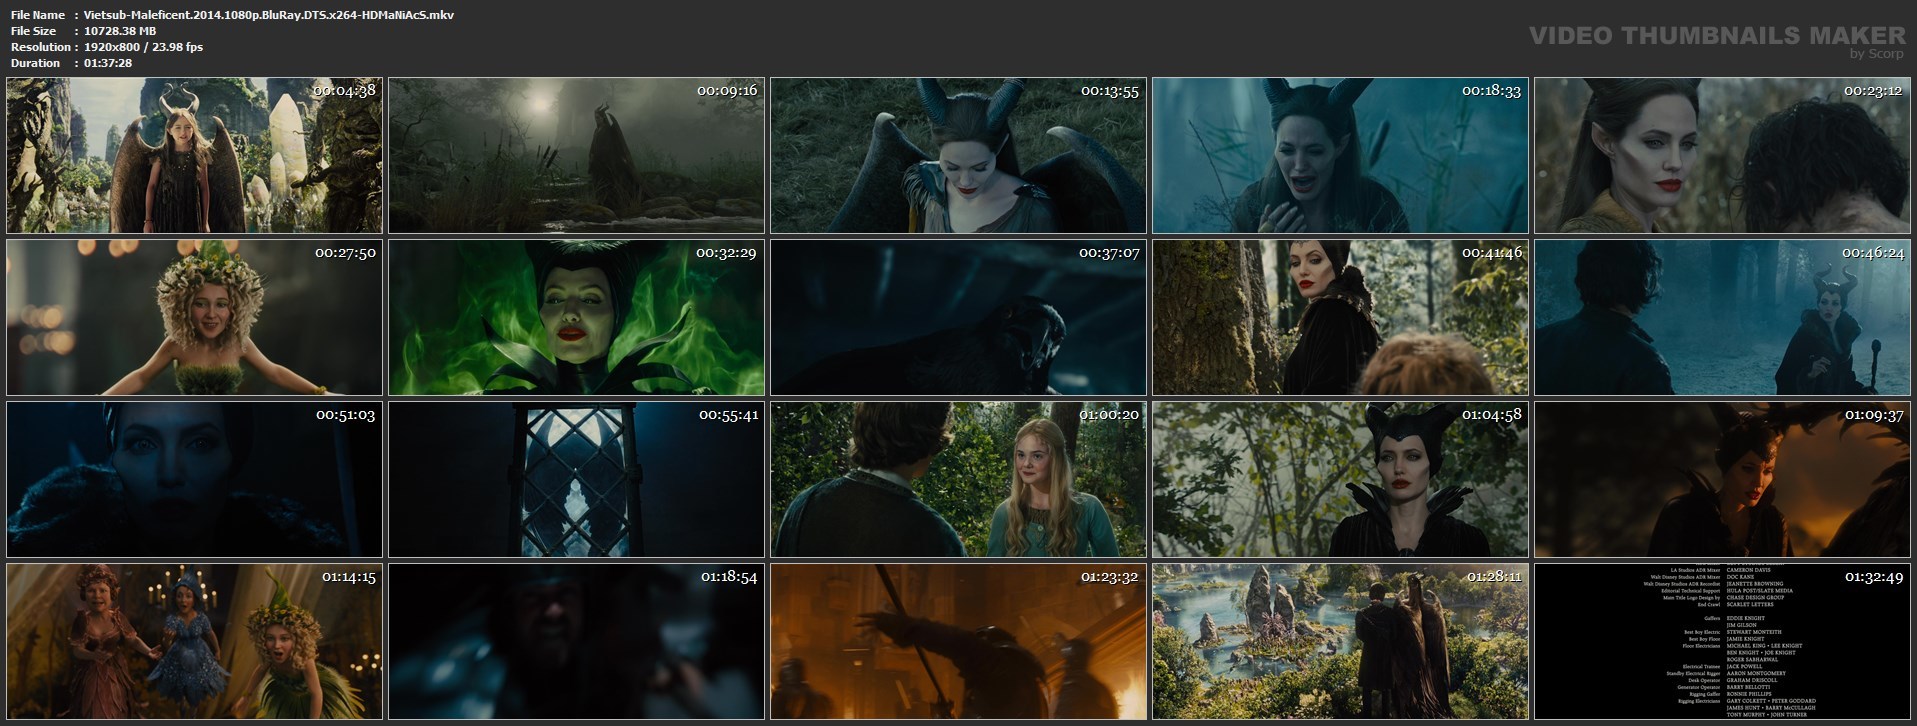Click the file size value 10728.38 MB
Viewport: 1917px width, 726px height.
(120, 31)
